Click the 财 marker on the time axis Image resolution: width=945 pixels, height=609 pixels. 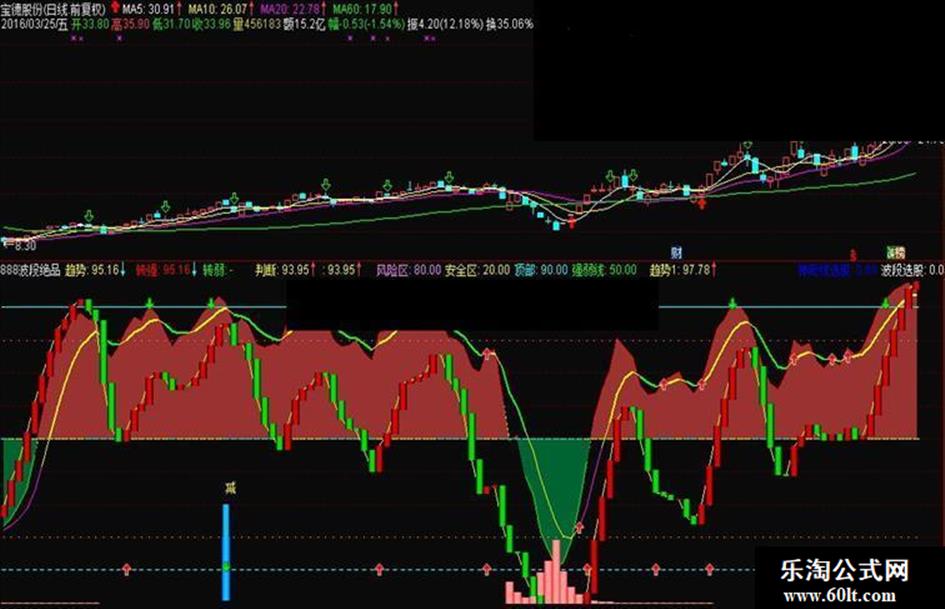click(x=676, y=252)
